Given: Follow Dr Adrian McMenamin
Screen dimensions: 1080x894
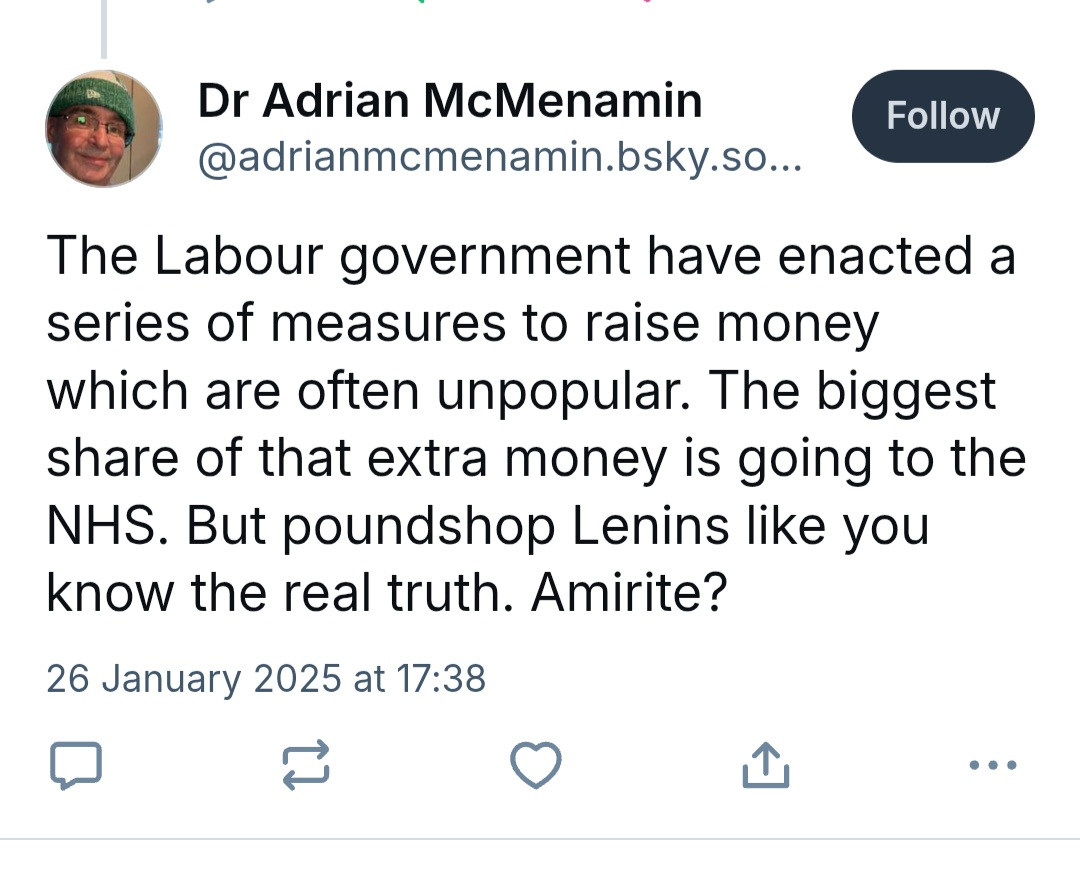Looking at the screenshot, I should coord(942,116).
